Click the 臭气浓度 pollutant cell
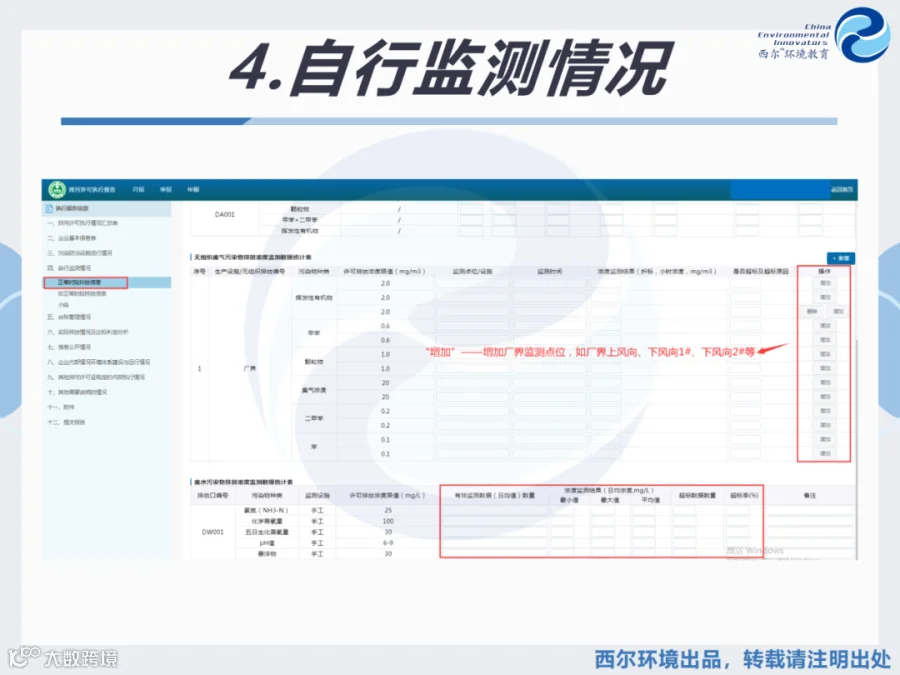 pyautogui.click(x=314, y=390)
